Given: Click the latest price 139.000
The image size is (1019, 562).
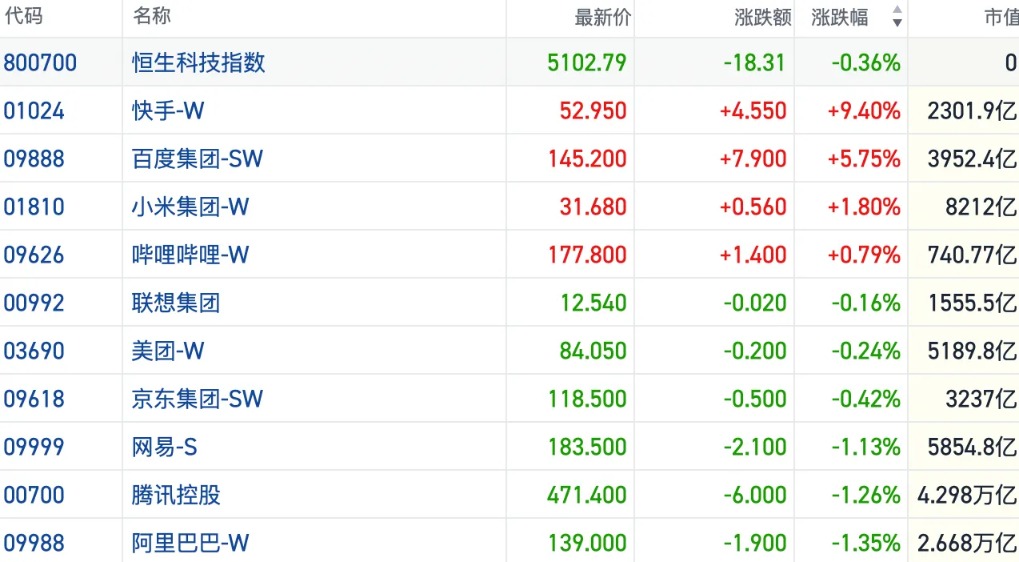Looking at the screenshot, I should (x=587, y=544).
